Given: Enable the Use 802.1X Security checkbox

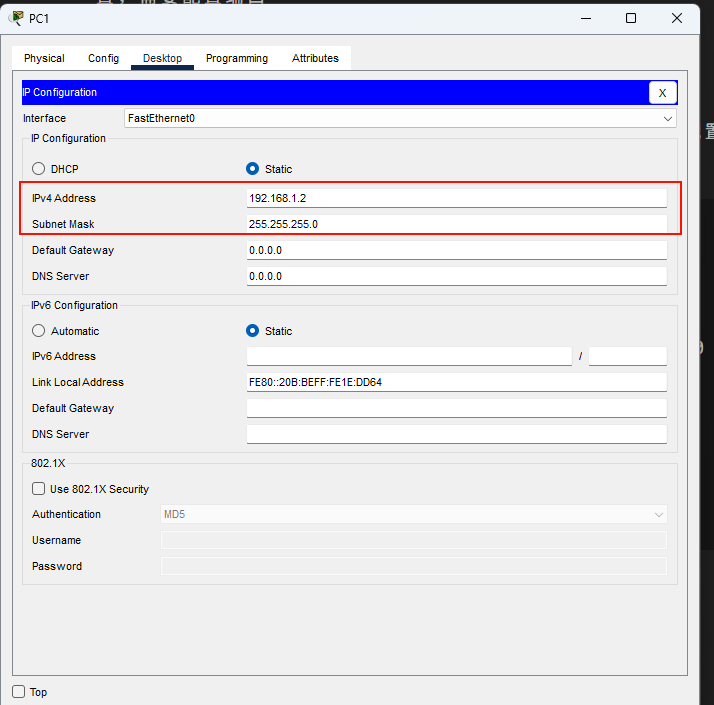Looking at the screenshot, I should pos(39,489).
